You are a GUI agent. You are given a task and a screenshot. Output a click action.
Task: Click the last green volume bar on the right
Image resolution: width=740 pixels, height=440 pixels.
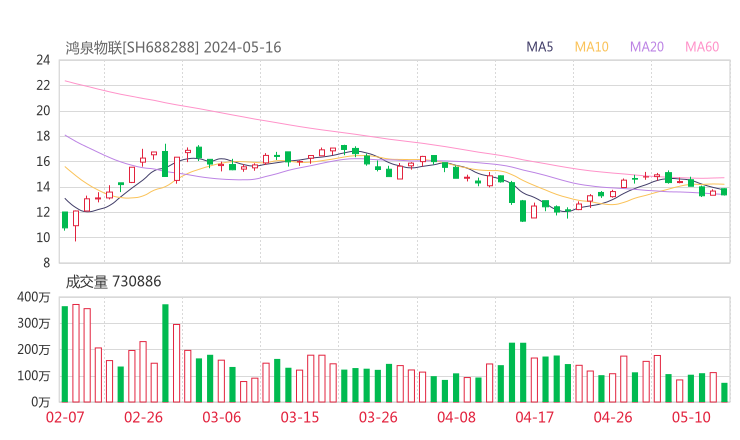click(724, 393)
